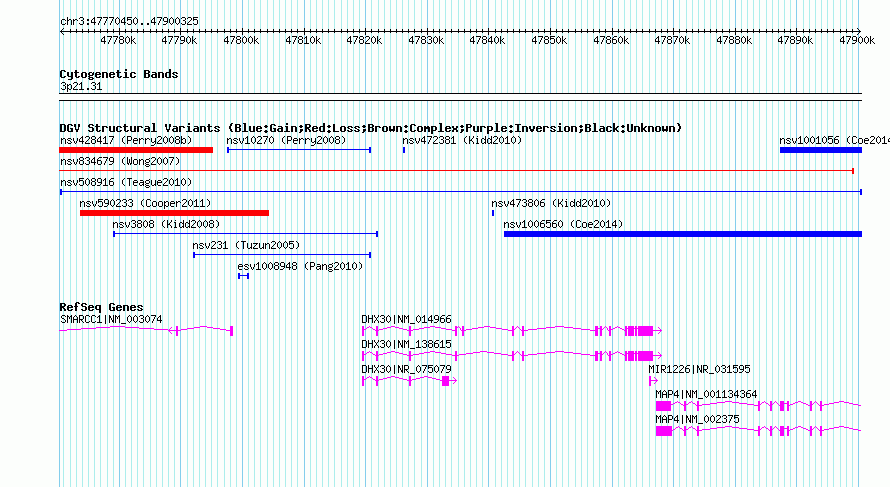
Task: Click the 47790k ruler position
Action: point(179,40)
